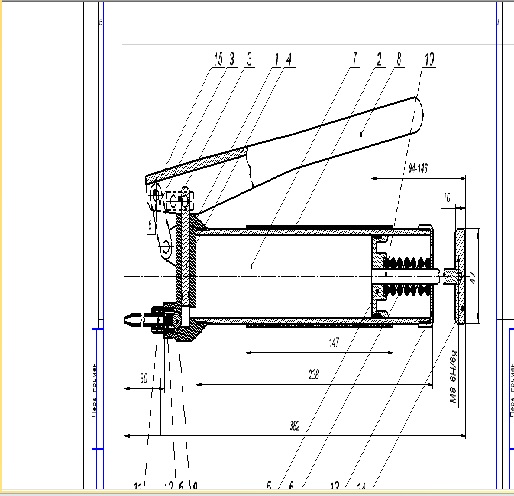Click the 238 dimension value
514x496 pixels.
point(313,374)
